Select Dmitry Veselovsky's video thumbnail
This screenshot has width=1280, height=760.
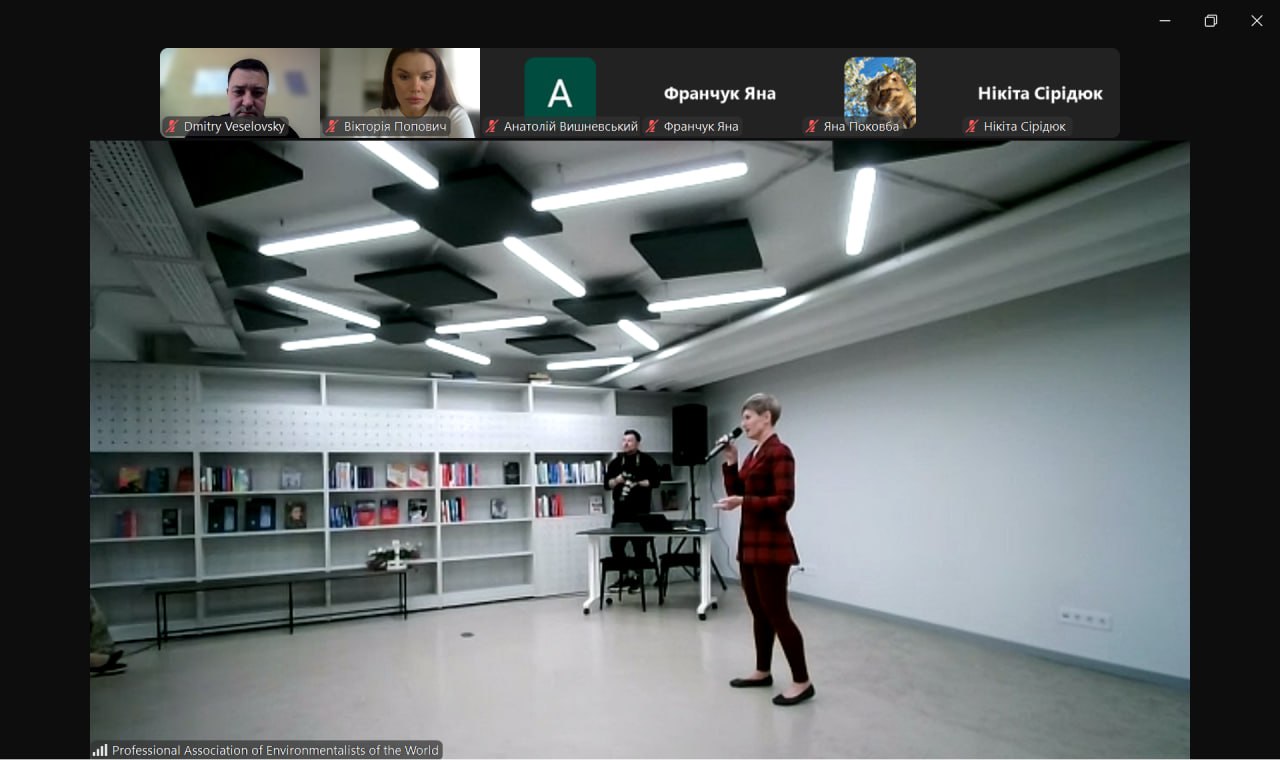click(240, 92)
